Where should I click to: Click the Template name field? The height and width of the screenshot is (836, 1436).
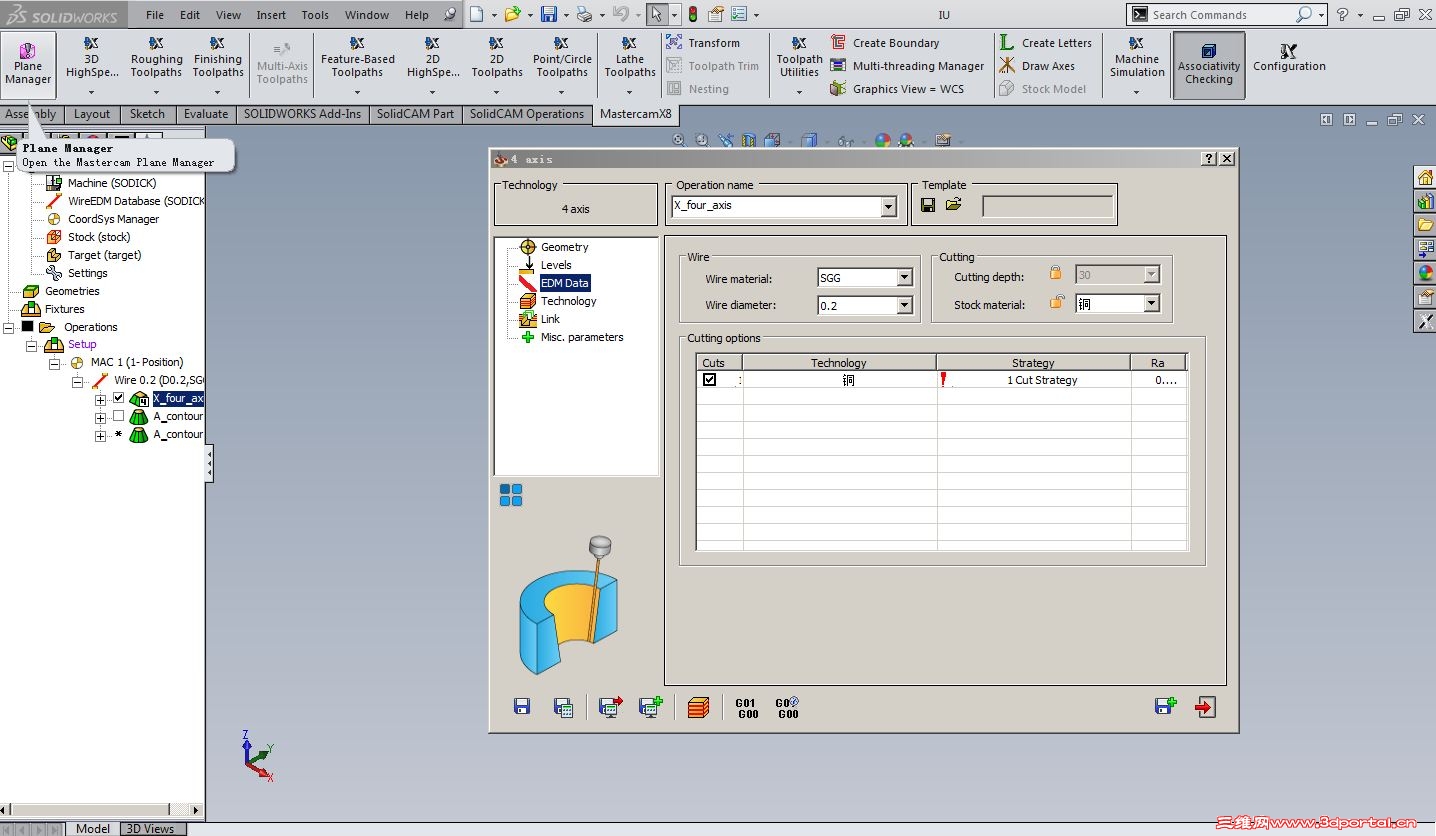click(x=1048, y=206)
